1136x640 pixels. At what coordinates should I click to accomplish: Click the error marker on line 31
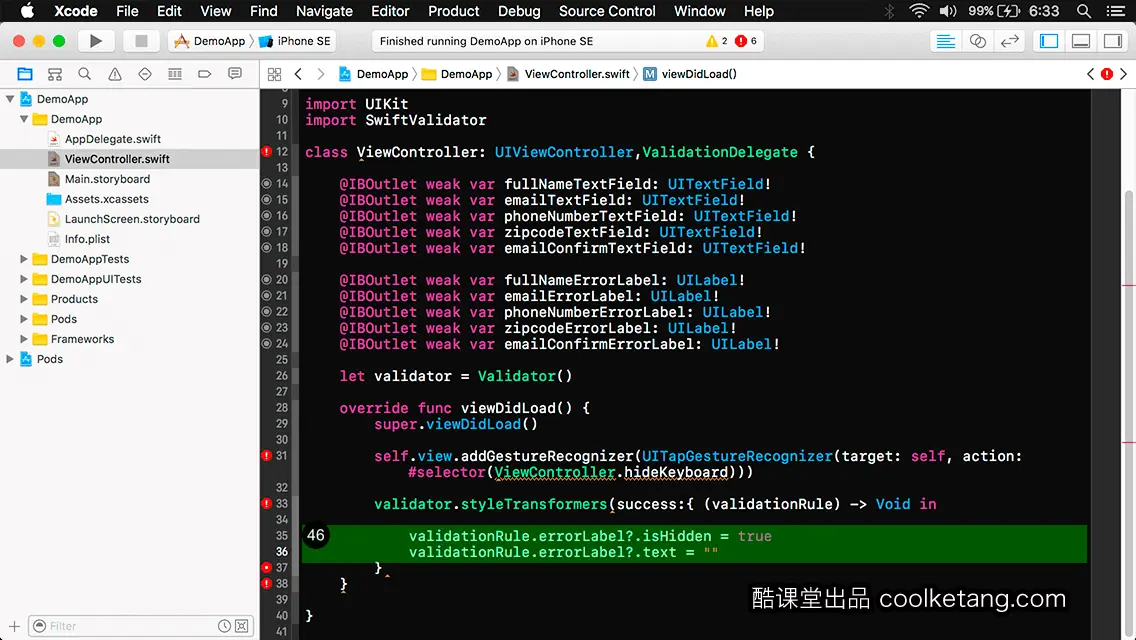(x=266, y=456)
